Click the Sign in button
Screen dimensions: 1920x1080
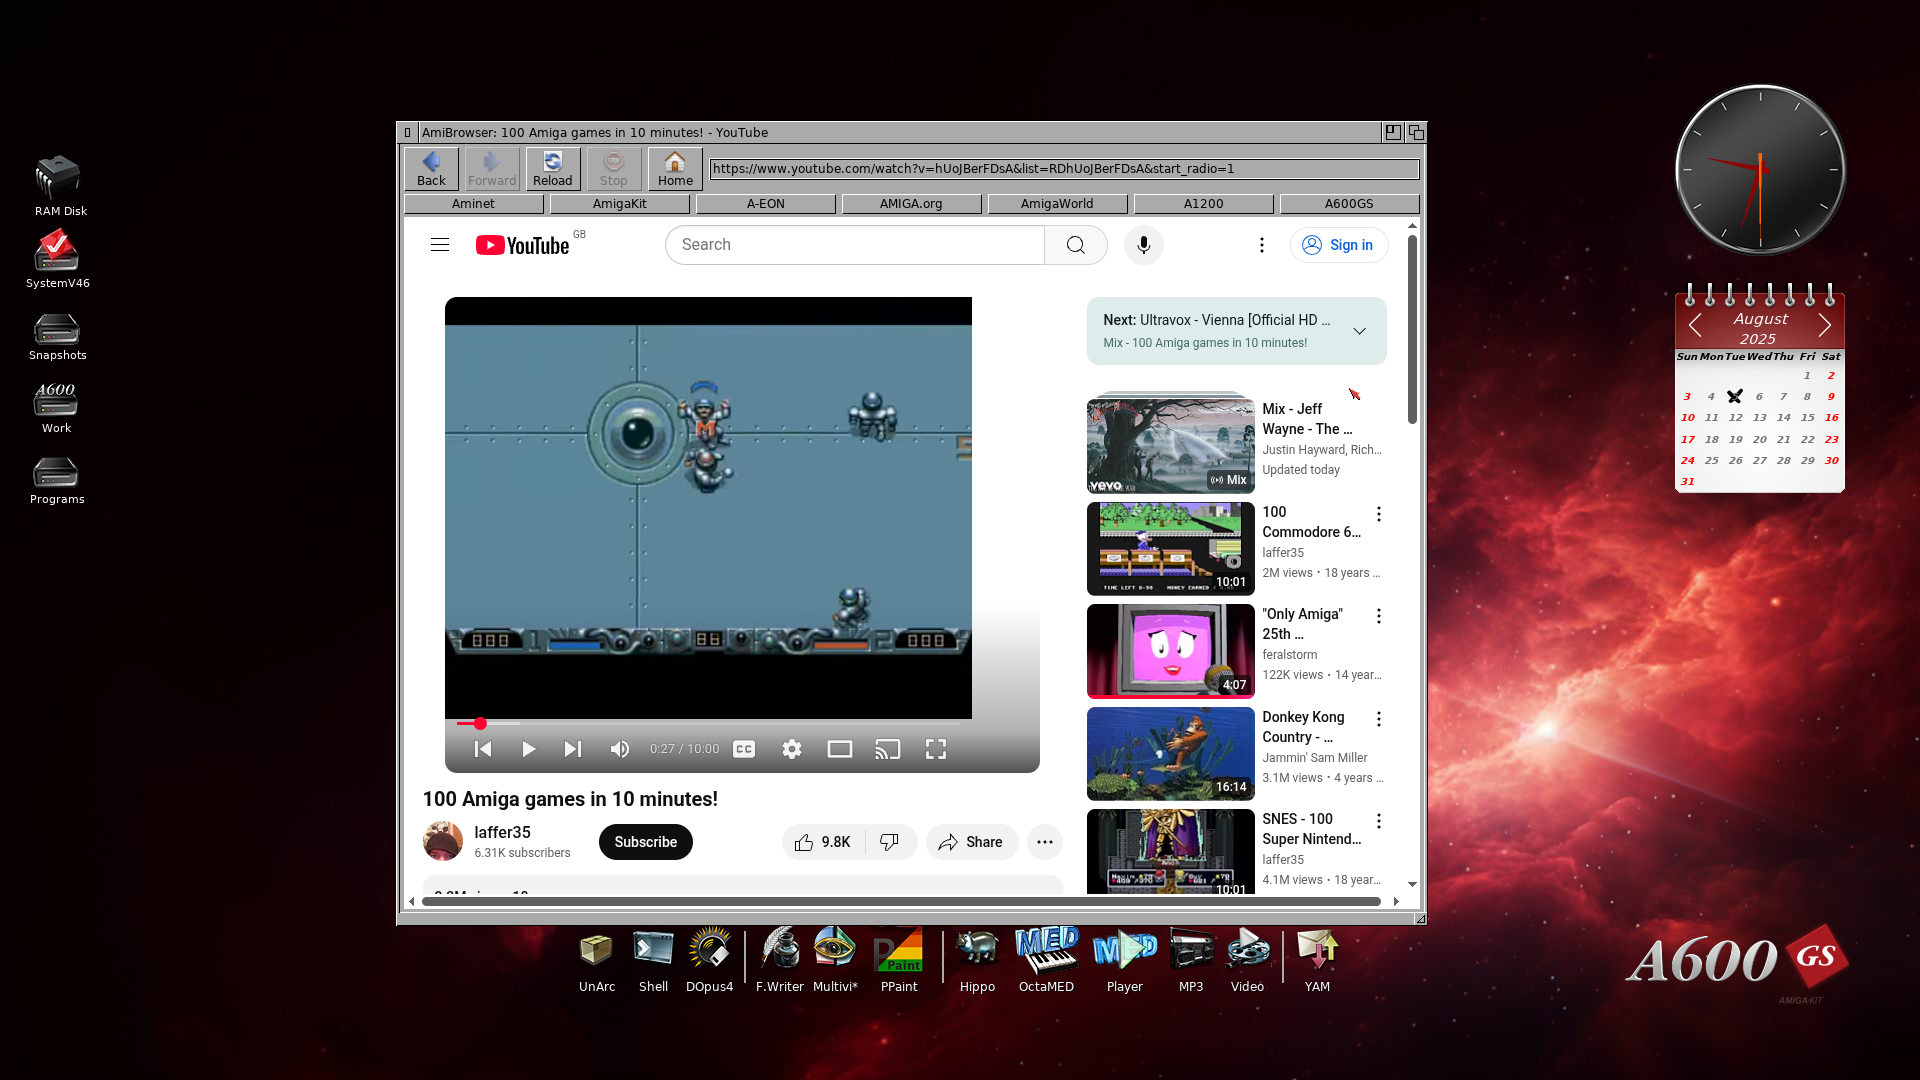[x=1338, y=245]
